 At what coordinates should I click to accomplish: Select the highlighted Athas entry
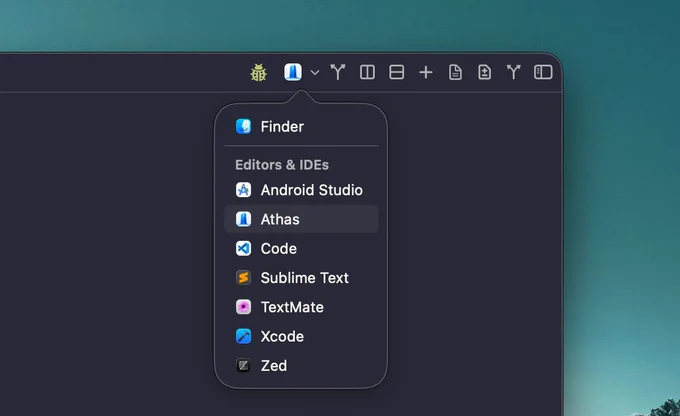coord(301,219)
